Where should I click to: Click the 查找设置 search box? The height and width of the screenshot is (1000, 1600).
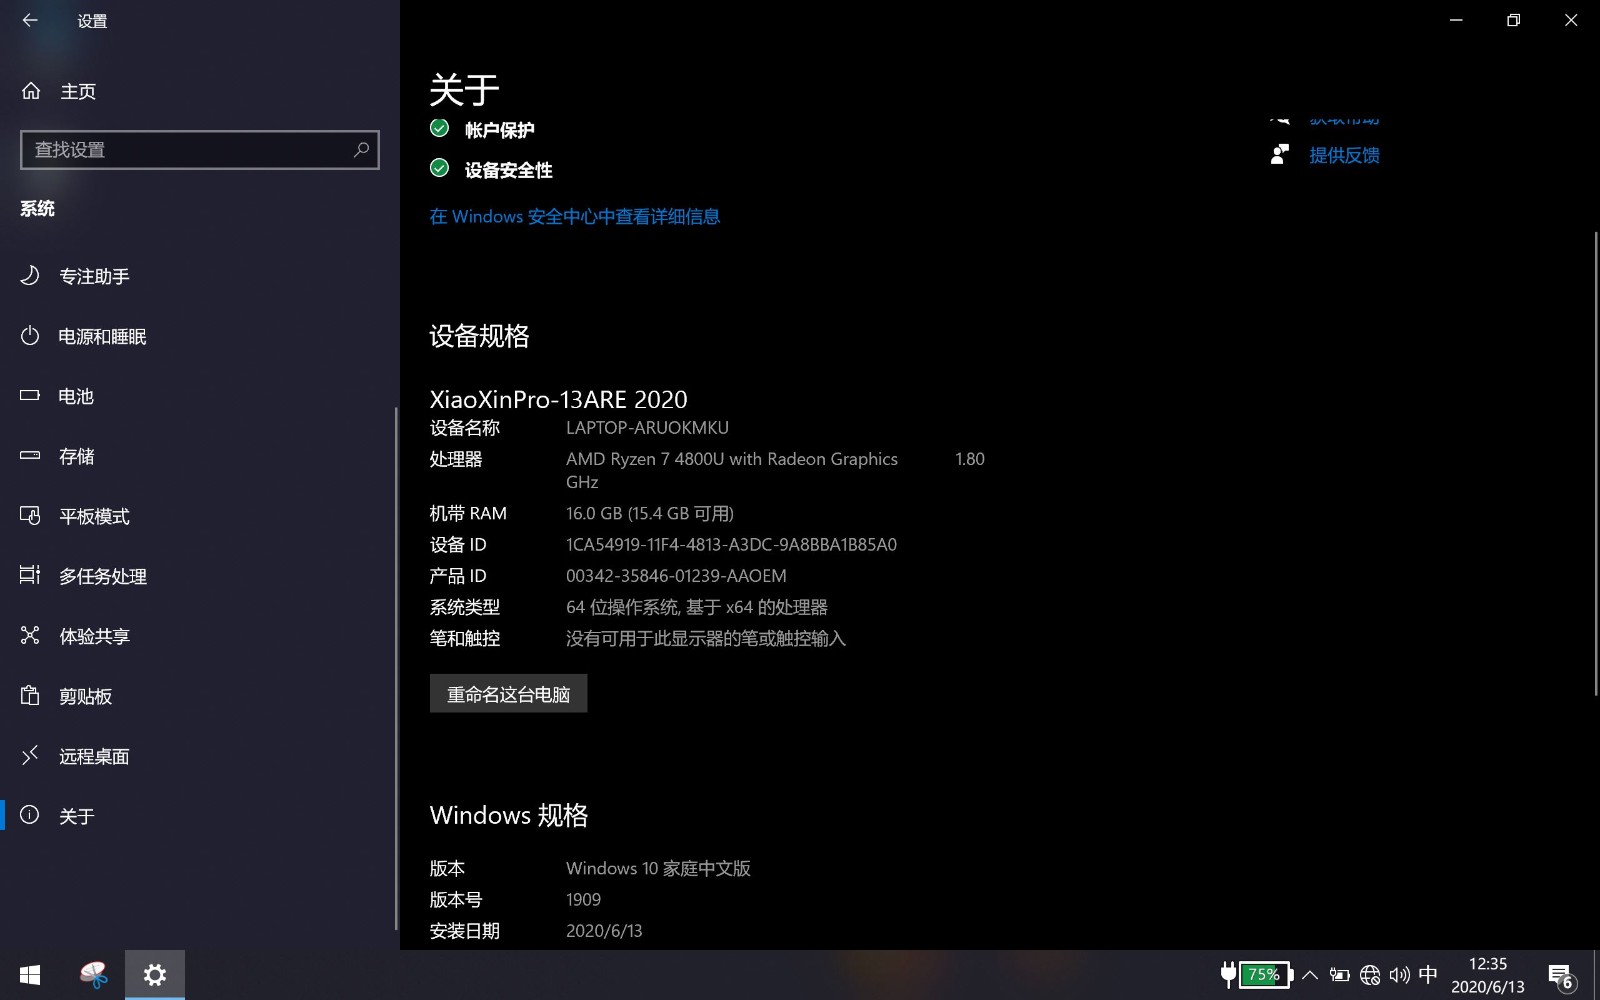point(199,149)
